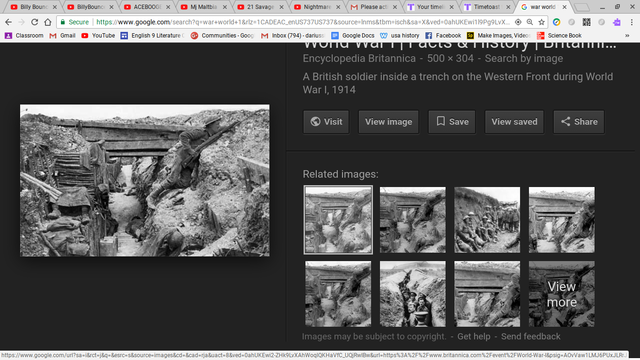
Task: Open the Chrome three-dot menu
Action: pos(631,22)
